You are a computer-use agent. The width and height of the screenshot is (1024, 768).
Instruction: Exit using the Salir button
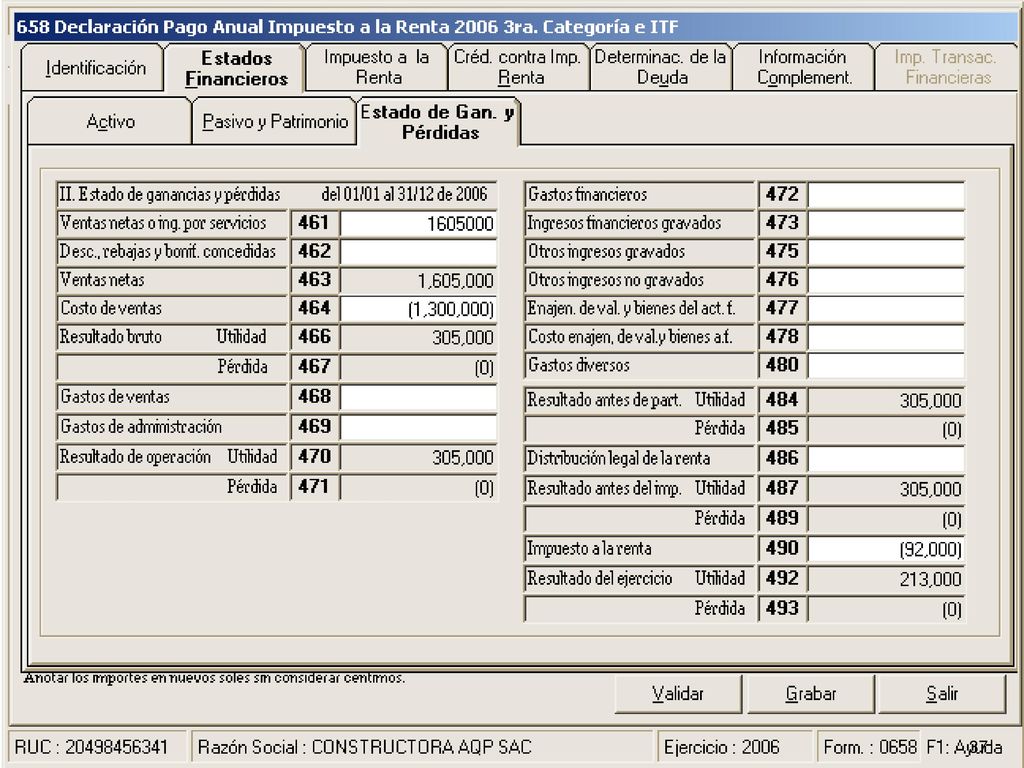point(942,694)
